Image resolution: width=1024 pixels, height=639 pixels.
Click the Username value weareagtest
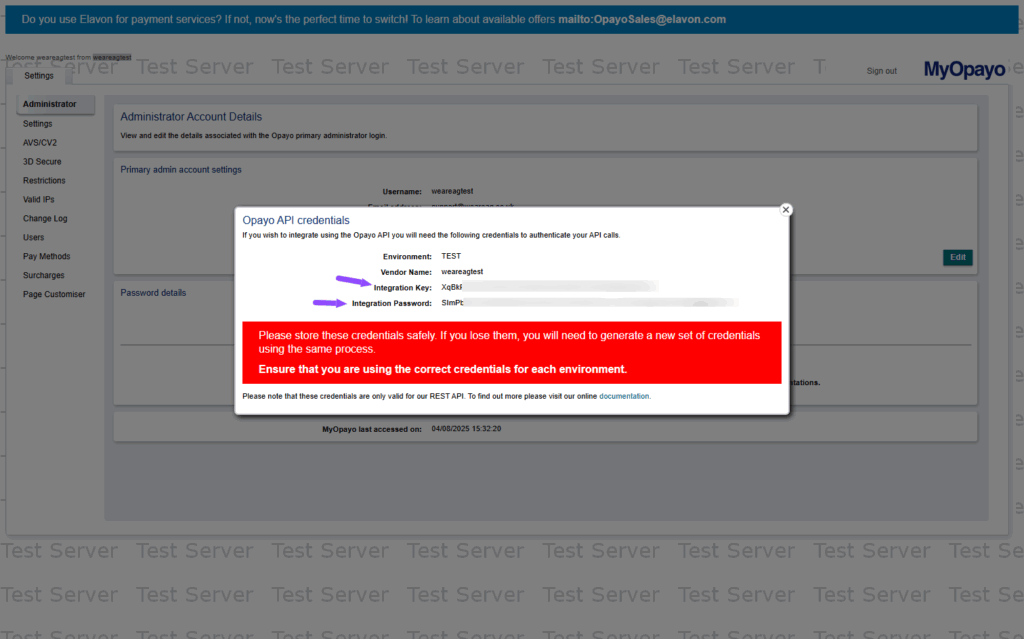click(452, 191)
